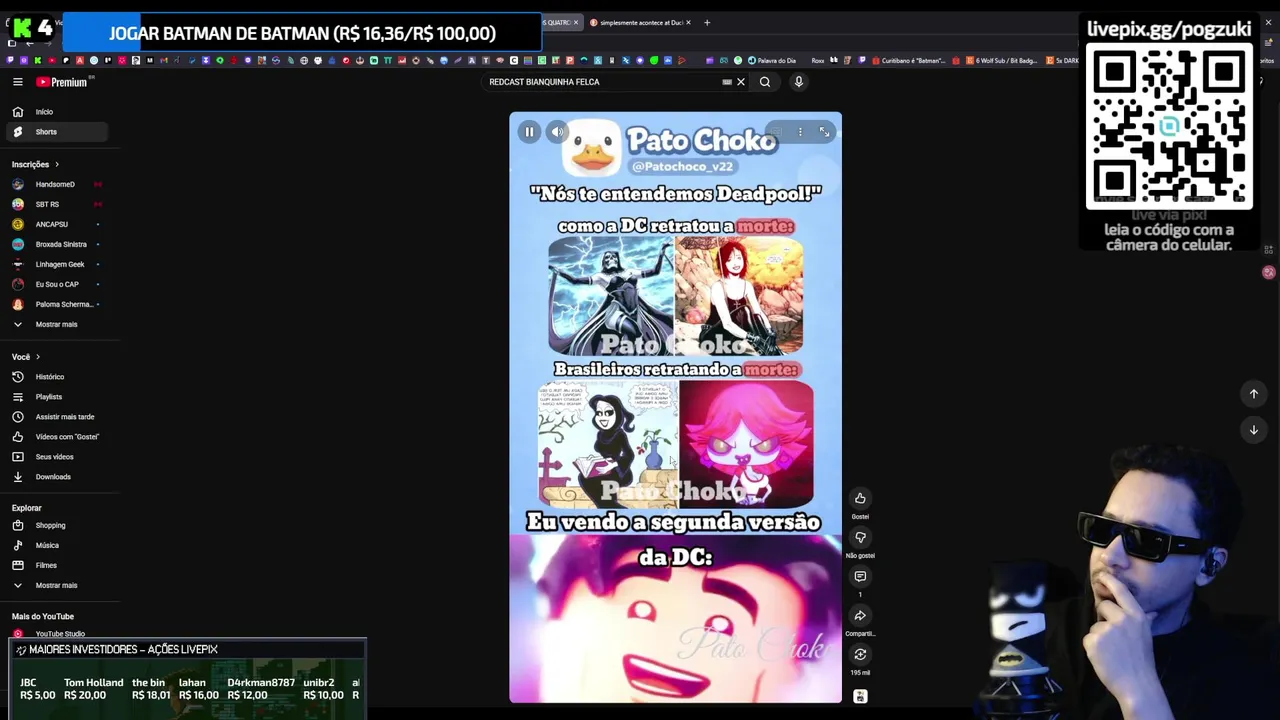
Task: Open the Short's three-dot more menu
Action: 800,132
